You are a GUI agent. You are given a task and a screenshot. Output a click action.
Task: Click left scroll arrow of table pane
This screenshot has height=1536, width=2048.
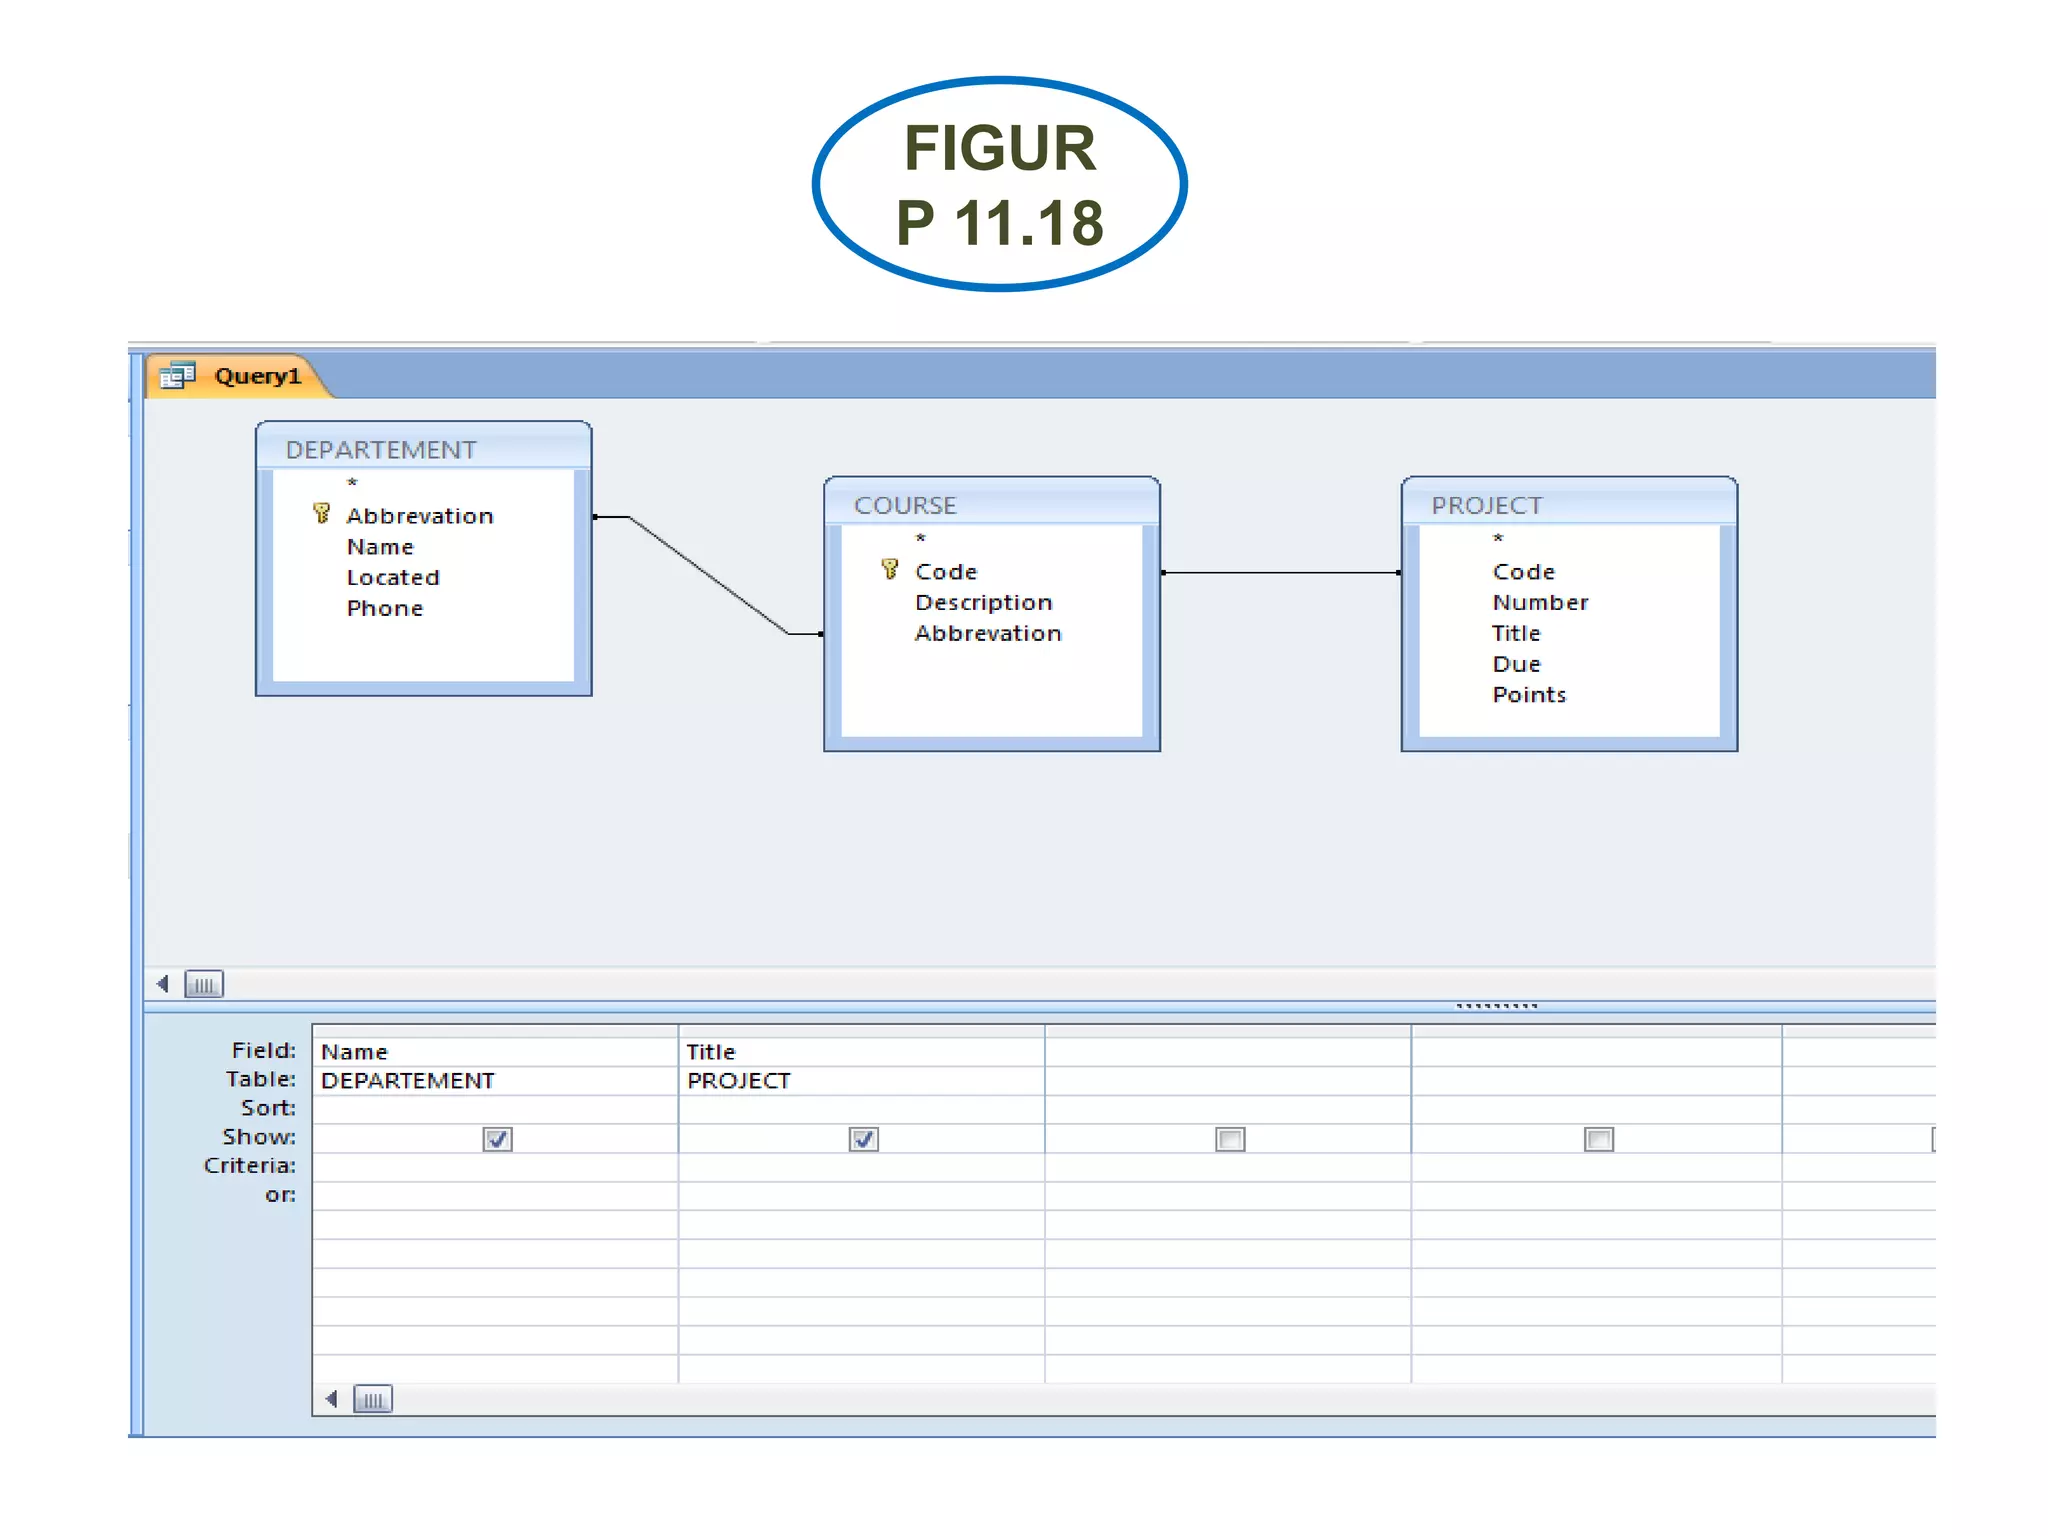[163, 984]
